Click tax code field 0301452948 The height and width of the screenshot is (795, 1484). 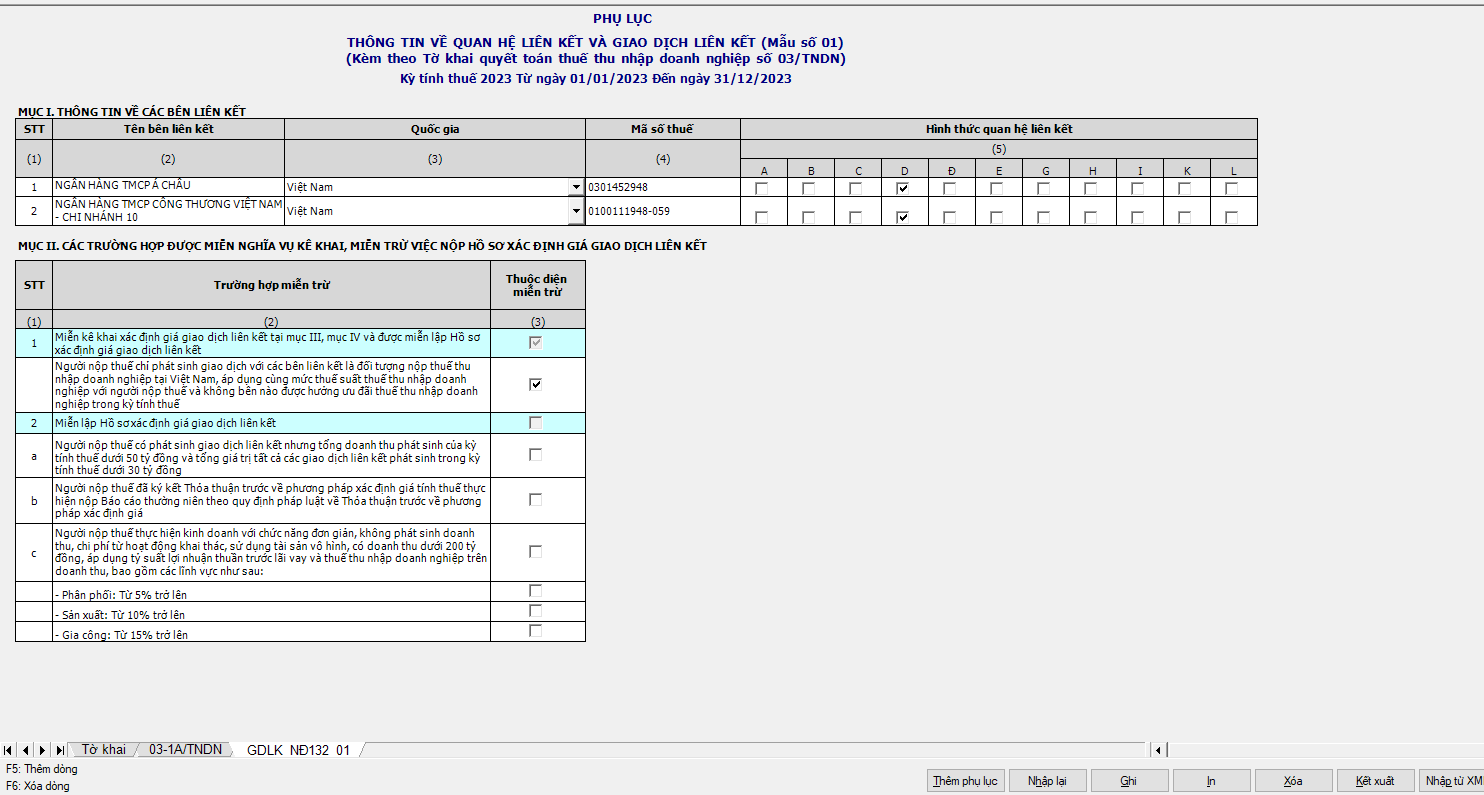[662, 187]
